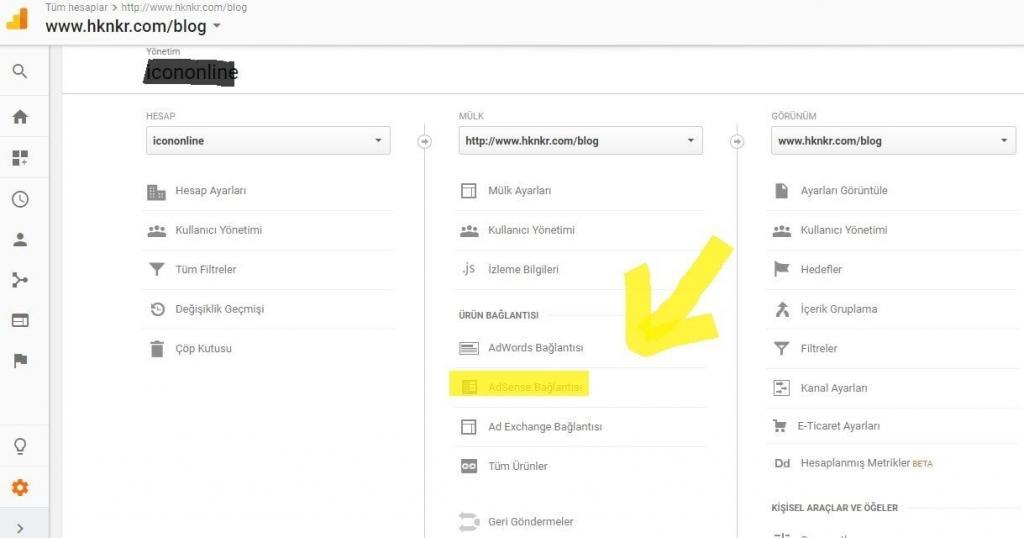This screenshot has width=1024, height=538.
Task: Open Customization dashboard icon in sidebar
Action: tap(20, 158)
